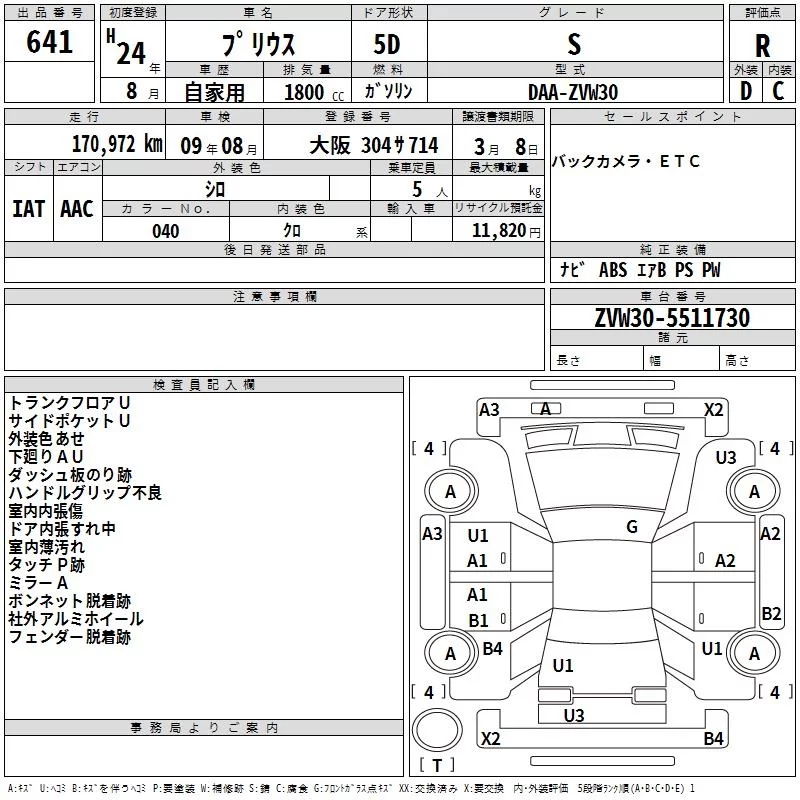Select inspector note トランクフロアU
The width and height of the screenshot is (800, 800).
[70, 403]
